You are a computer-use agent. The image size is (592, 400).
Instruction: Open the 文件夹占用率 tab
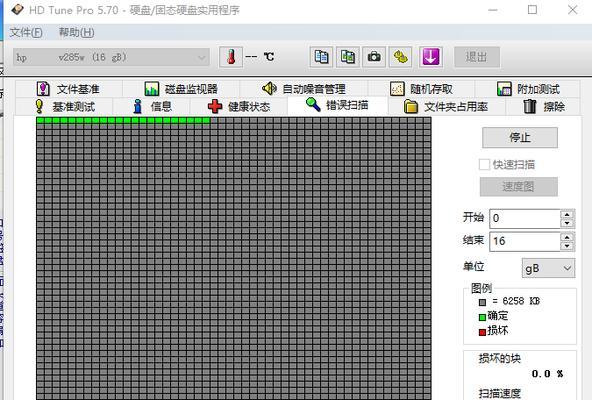point(446,107)
